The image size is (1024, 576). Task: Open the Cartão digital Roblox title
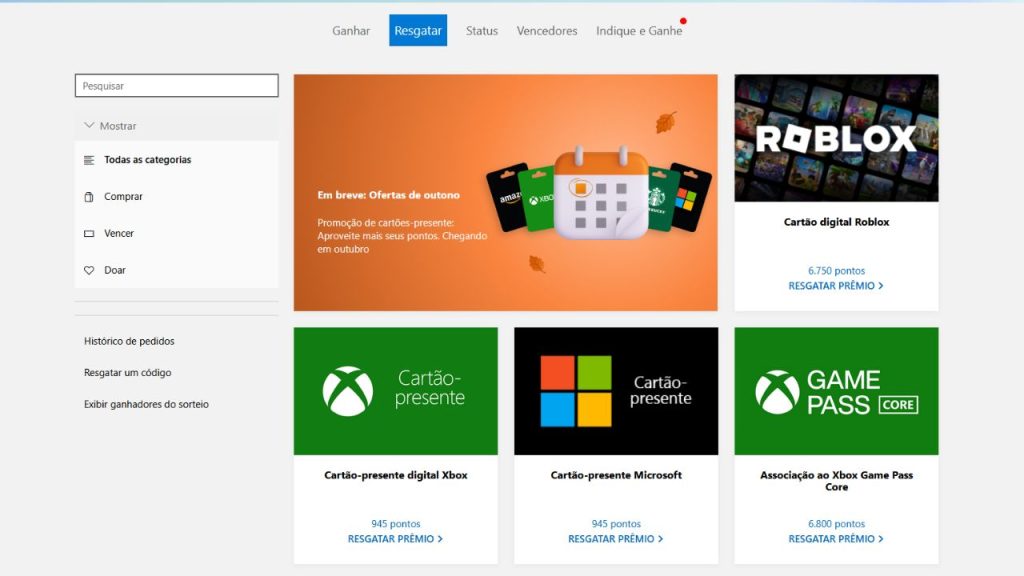(837, 222)
